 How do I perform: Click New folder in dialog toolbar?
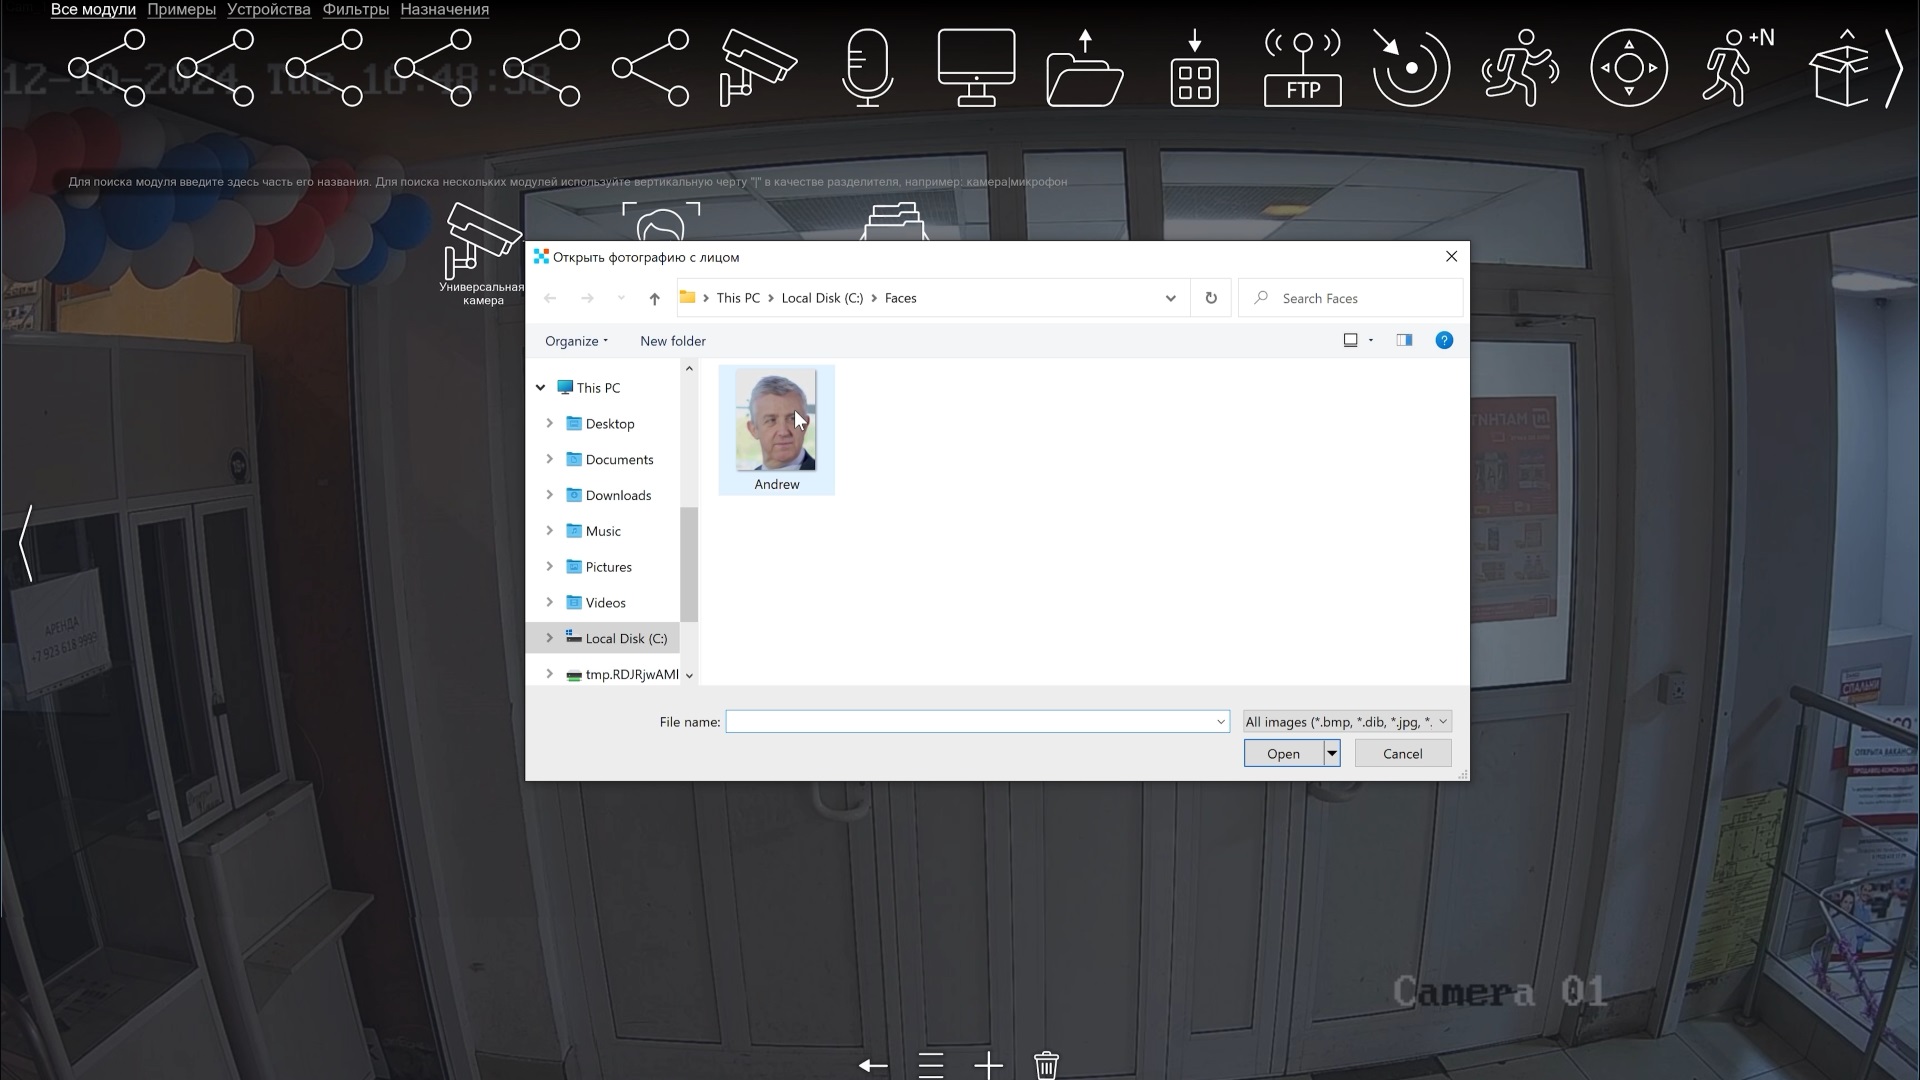coord(673,341)
